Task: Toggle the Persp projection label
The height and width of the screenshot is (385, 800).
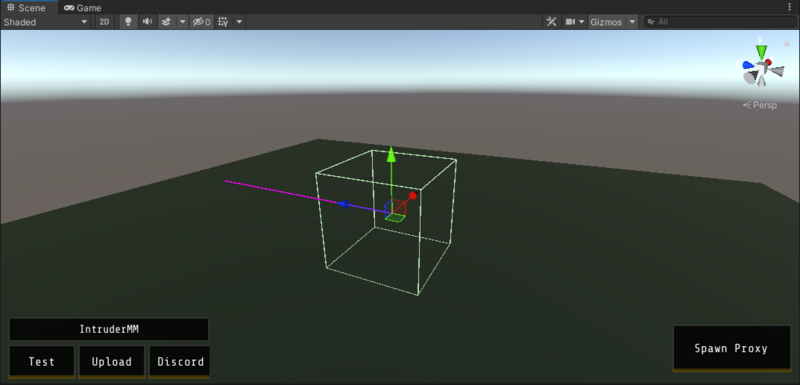Action: coord(760,105)
